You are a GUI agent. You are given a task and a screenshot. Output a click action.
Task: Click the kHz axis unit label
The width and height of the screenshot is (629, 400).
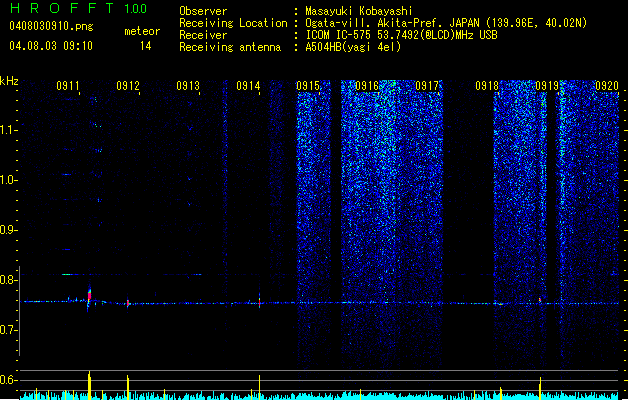coord(9,81)
